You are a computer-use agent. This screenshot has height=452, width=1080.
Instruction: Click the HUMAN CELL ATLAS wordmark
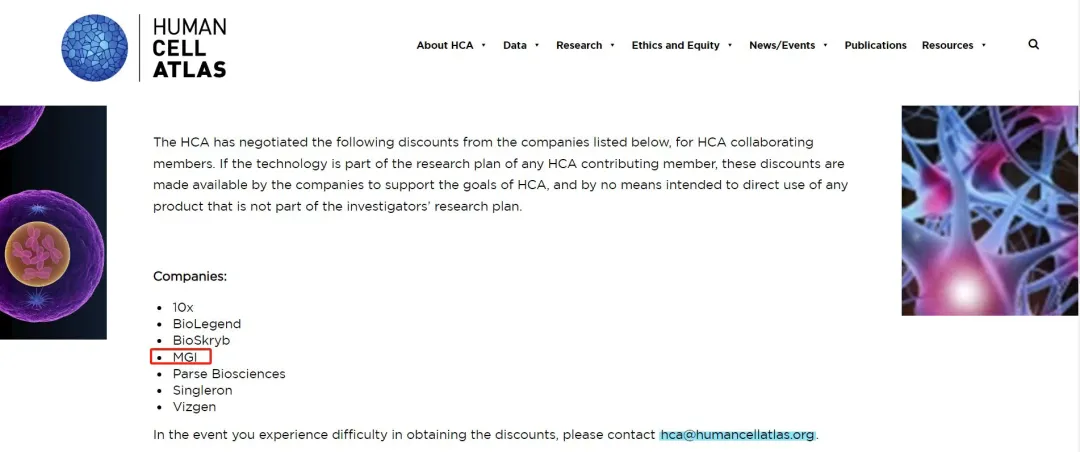click(x=189, y=48)
